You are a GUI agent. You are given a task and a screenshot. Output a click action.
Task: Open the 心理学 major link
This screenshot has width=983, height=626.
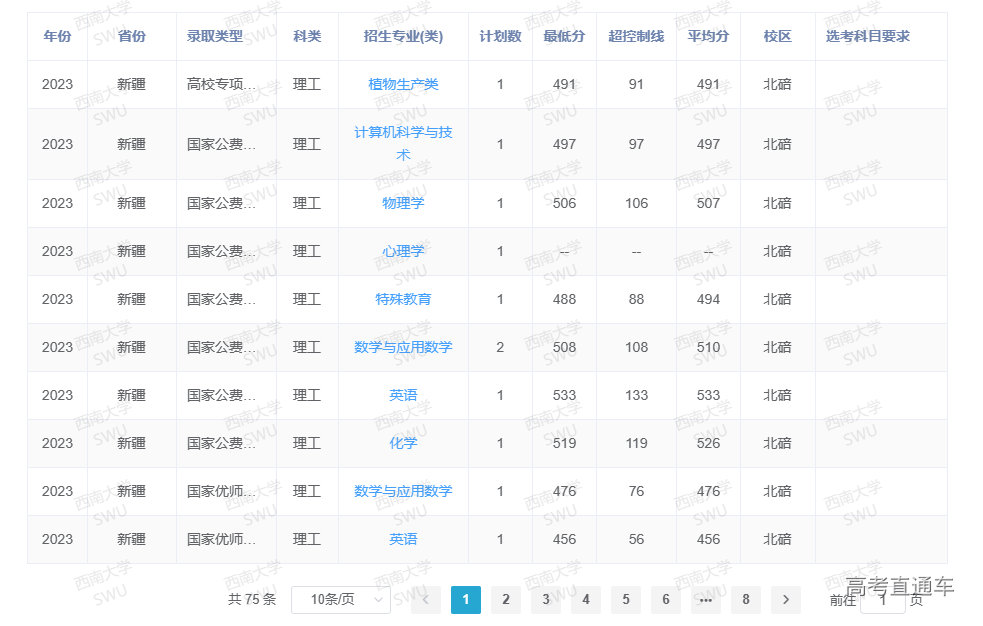pyautogui.click(x=403, y=251)
